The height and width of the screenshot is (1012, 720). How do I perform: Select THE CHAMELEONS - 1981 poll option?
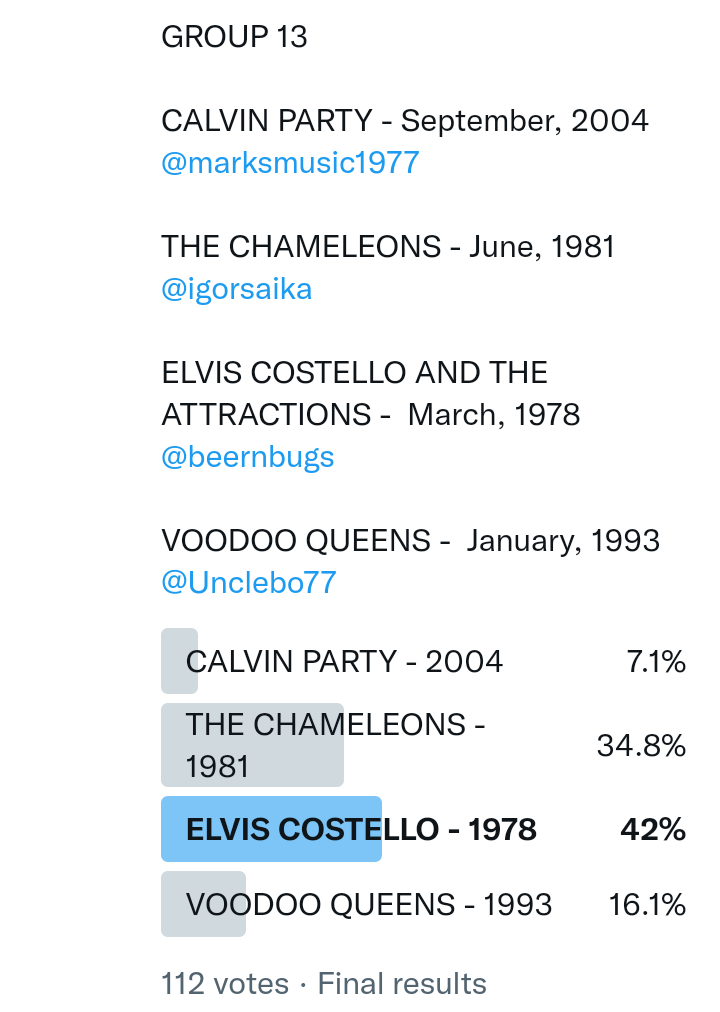point(335,745)
